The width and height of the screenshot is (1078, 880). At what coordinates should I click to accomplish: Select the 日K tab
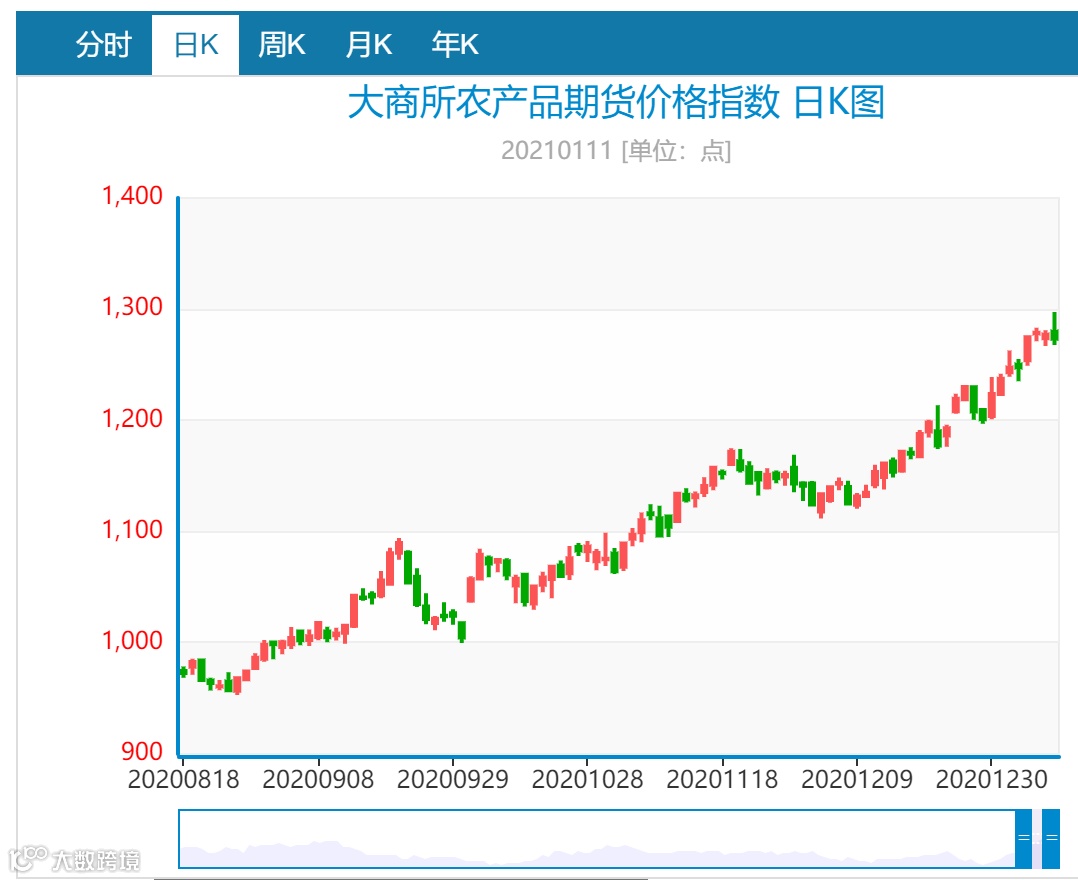pos(196,45)
